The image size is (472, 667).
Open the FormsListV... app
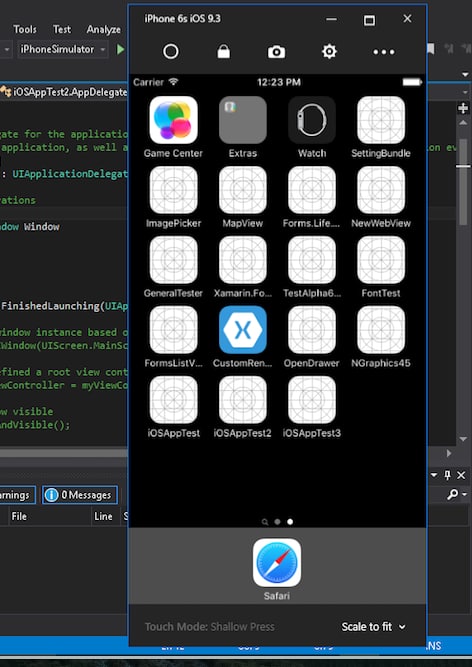click(x=173, y=330)
